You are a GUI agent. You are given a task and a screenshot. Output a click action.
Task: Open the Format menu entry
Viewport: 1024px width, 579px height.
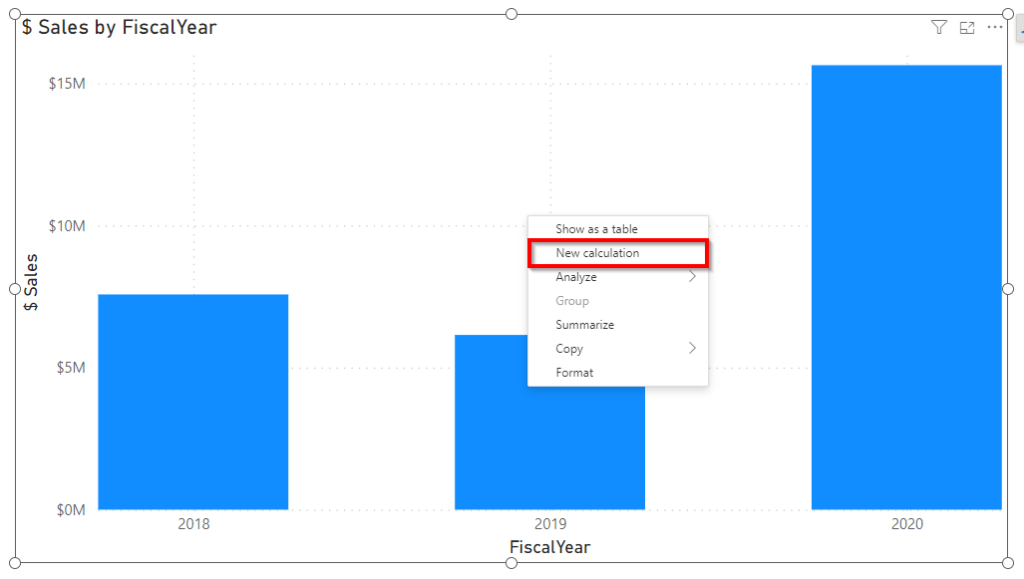pos(575,372)
